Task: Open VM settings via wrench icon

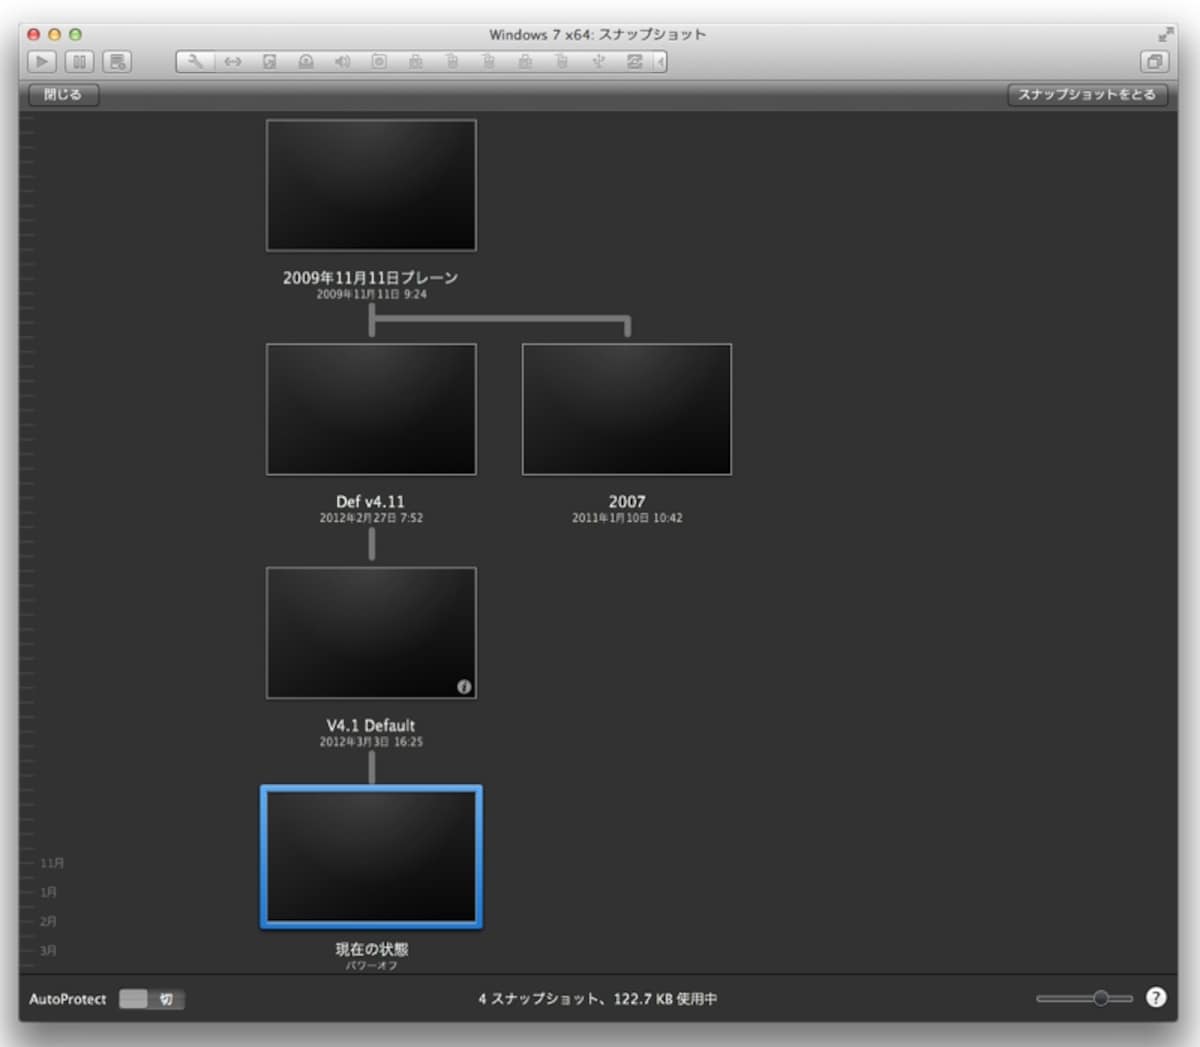Action: click(x=196, y=62)
